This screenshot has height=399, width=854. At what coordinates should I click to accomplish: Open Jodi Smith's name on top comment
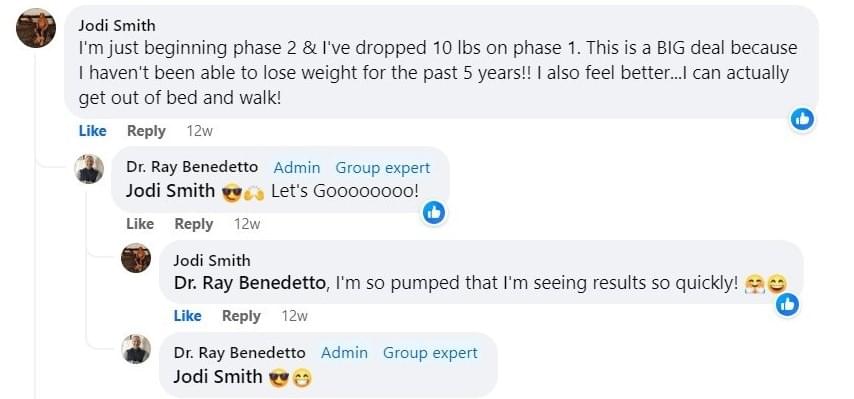pyautogui.click(x=117, y=26)
